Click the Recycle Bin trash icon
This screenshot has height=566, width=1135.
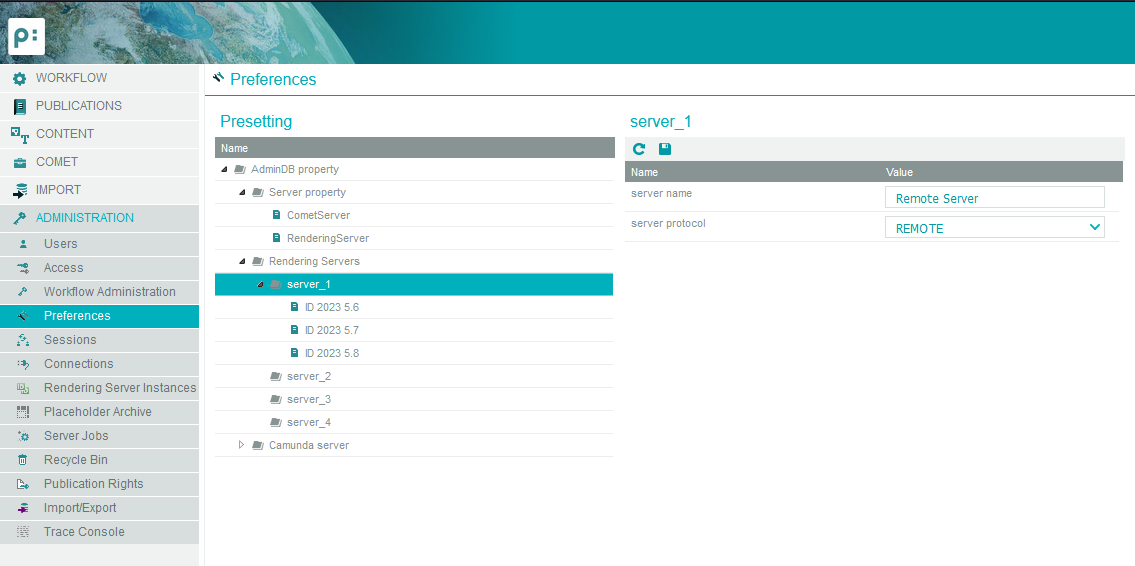[23, 460]
